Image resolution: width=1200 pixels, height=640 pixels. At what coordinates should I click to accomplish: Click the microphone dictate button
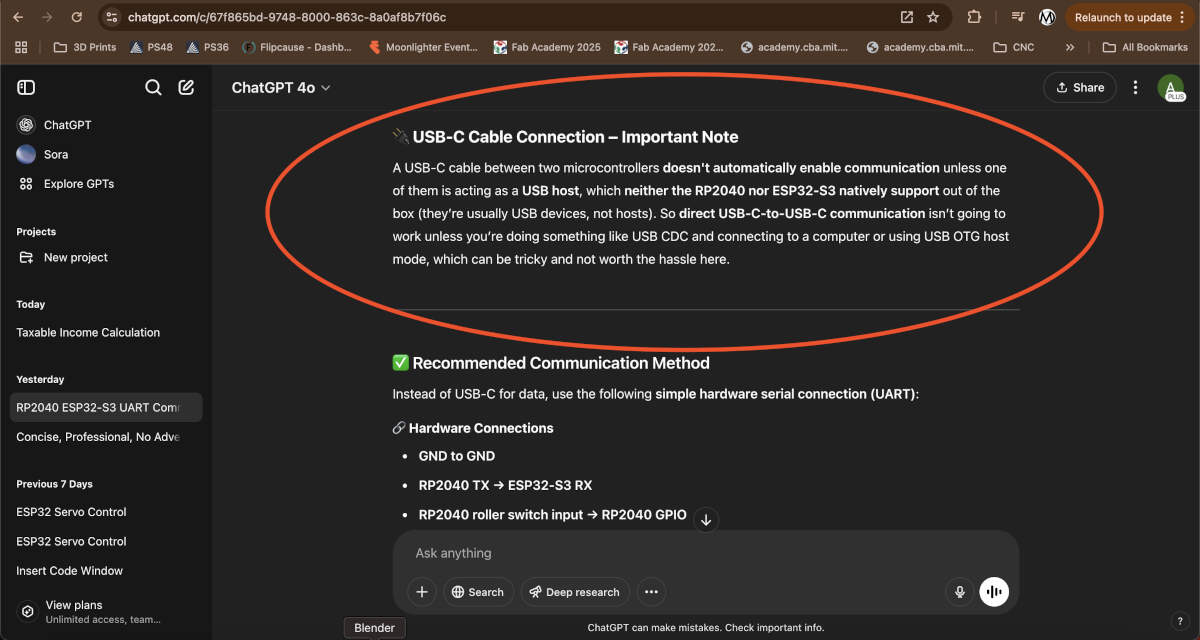(x=960, y=592)
